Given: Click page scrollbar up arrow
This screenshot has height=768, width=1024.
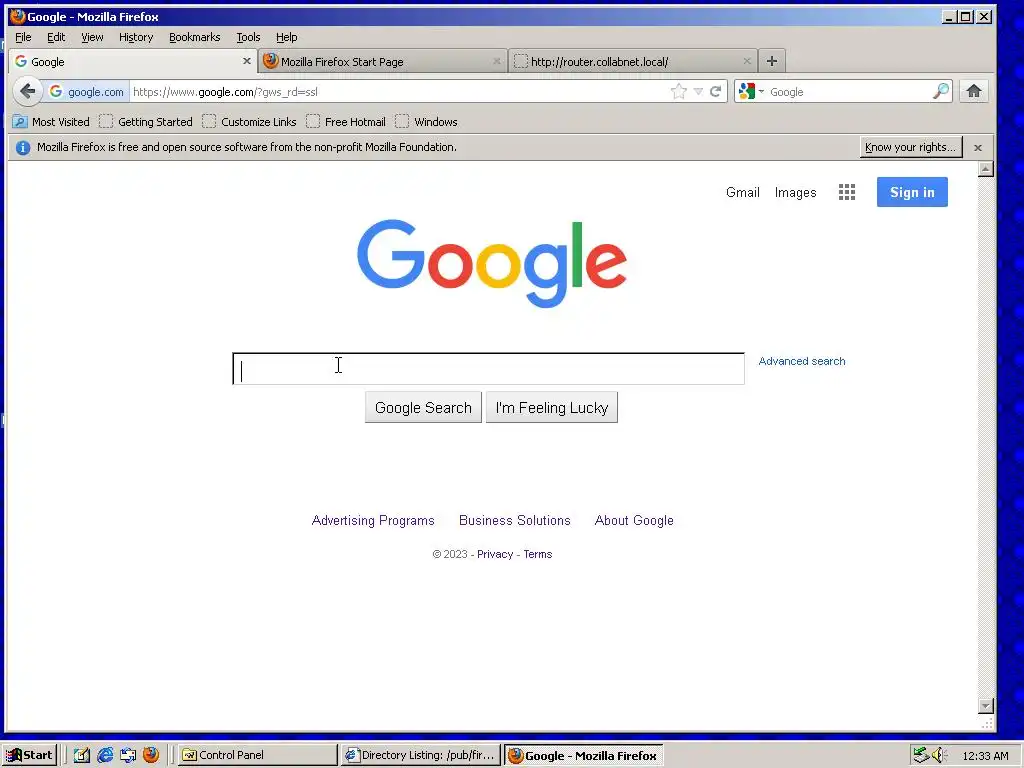Looking at the screenshot, I should (986, 170).
